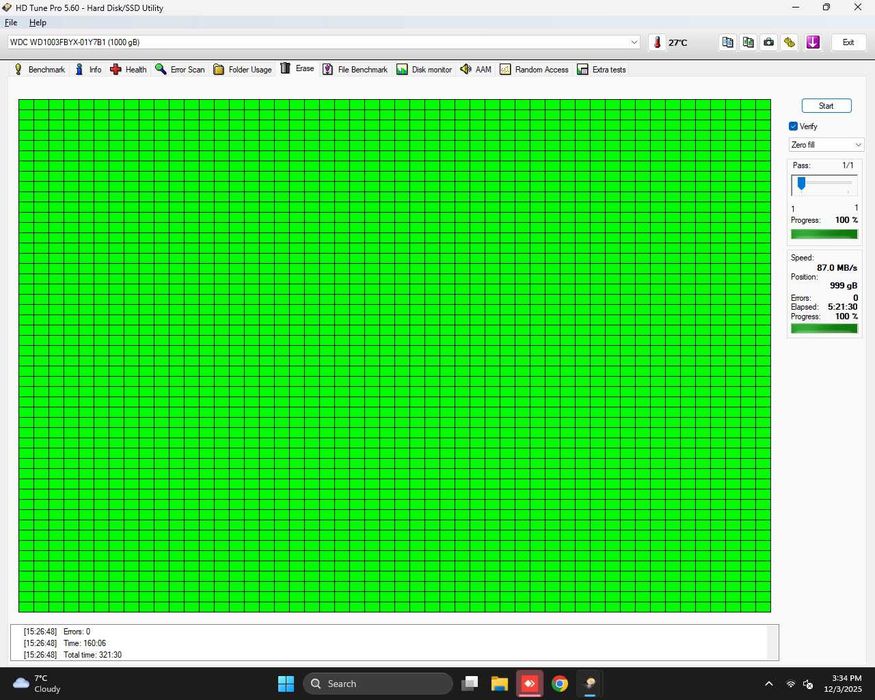Click the purple down-arrow minimize-to-tray icon

813,42
